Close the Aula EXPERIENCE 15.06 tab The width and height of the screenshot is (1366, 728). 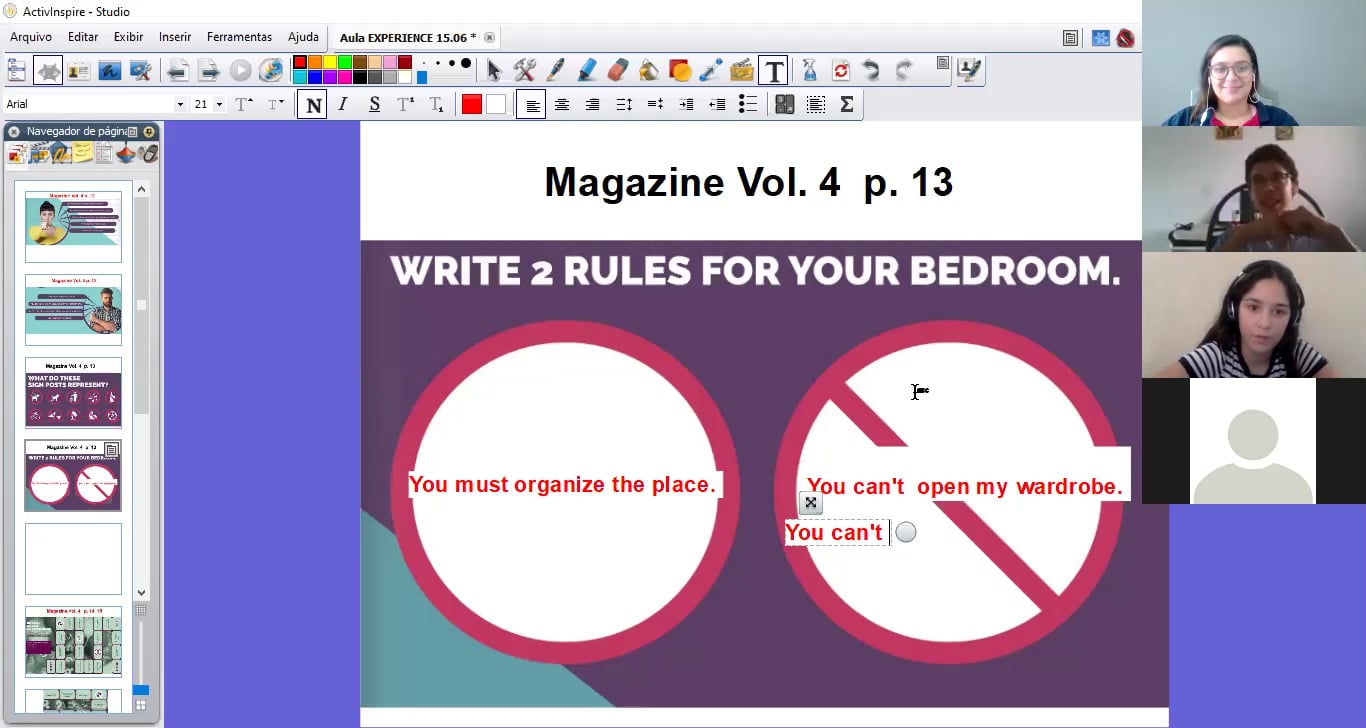(x=490, y=38)
